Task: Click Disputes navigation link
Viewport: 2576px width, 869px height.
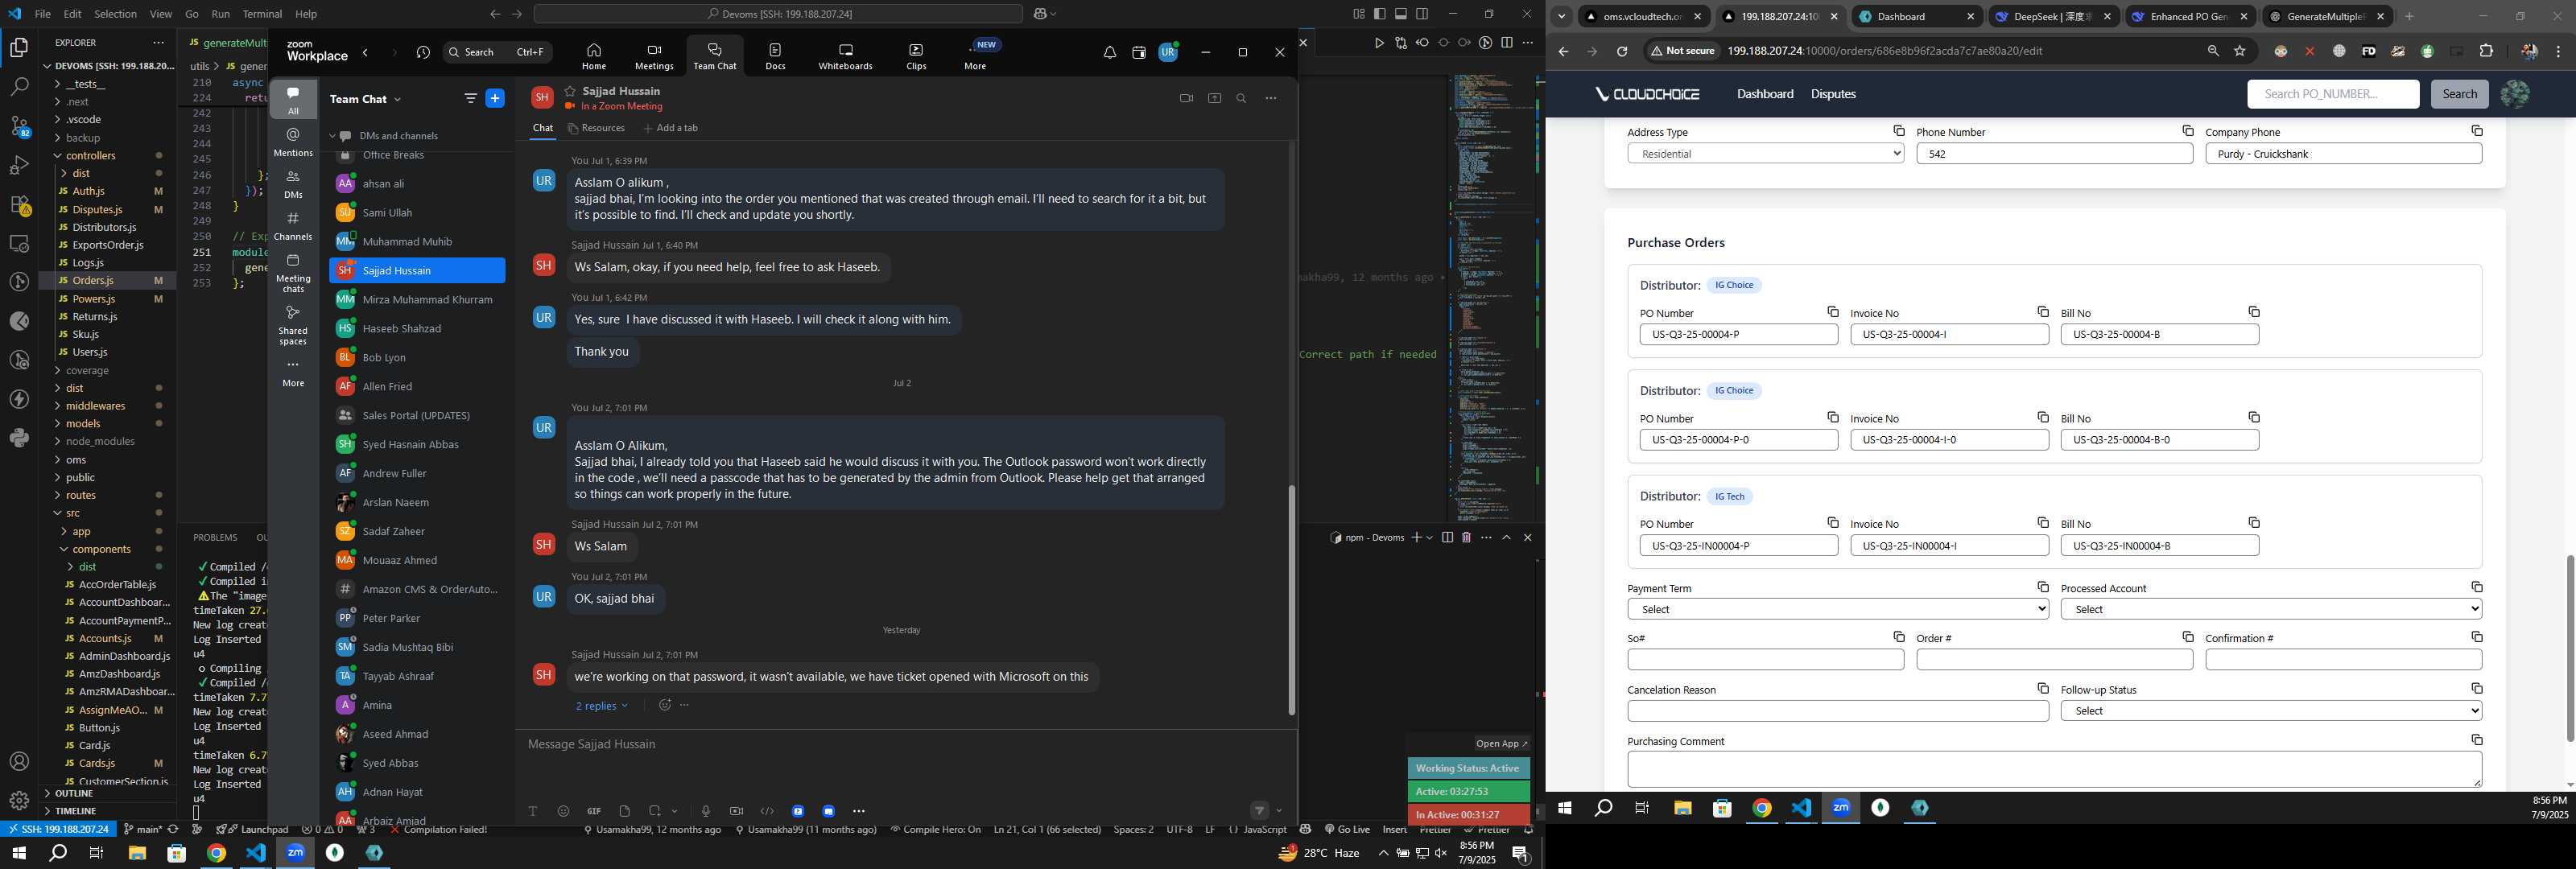Action: point(1833,94)
